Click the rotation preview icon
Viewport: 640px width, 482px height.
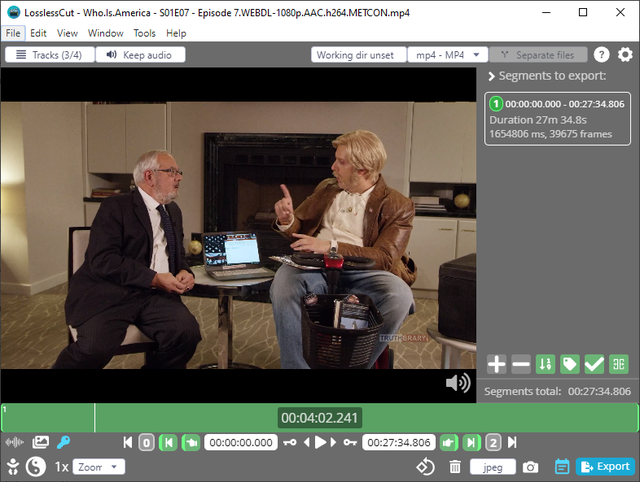426,467
